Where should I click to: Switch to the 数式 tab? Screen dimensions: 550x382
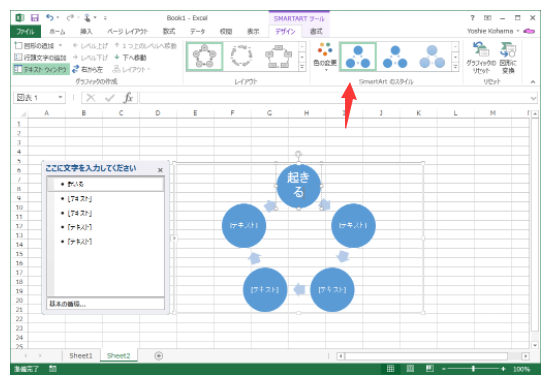point(169,32)
